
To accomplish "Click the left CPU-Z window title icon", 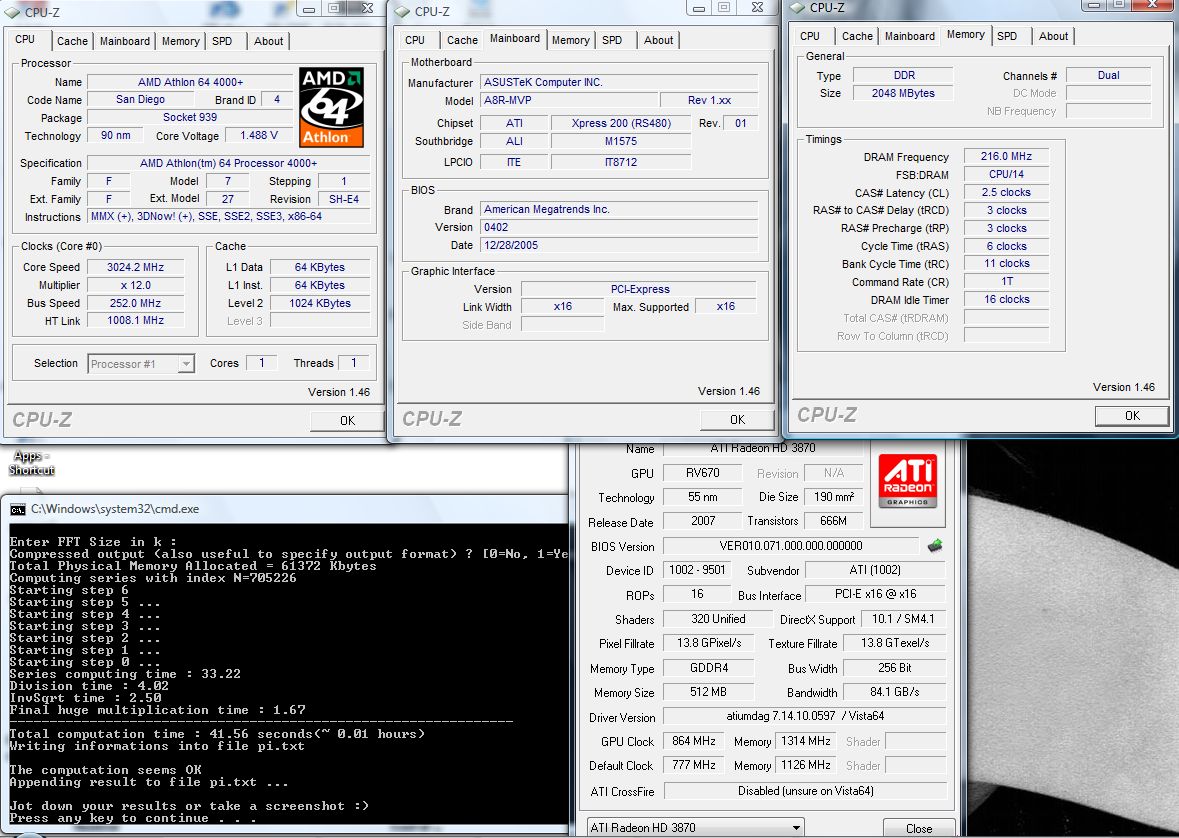I will 13,12.
